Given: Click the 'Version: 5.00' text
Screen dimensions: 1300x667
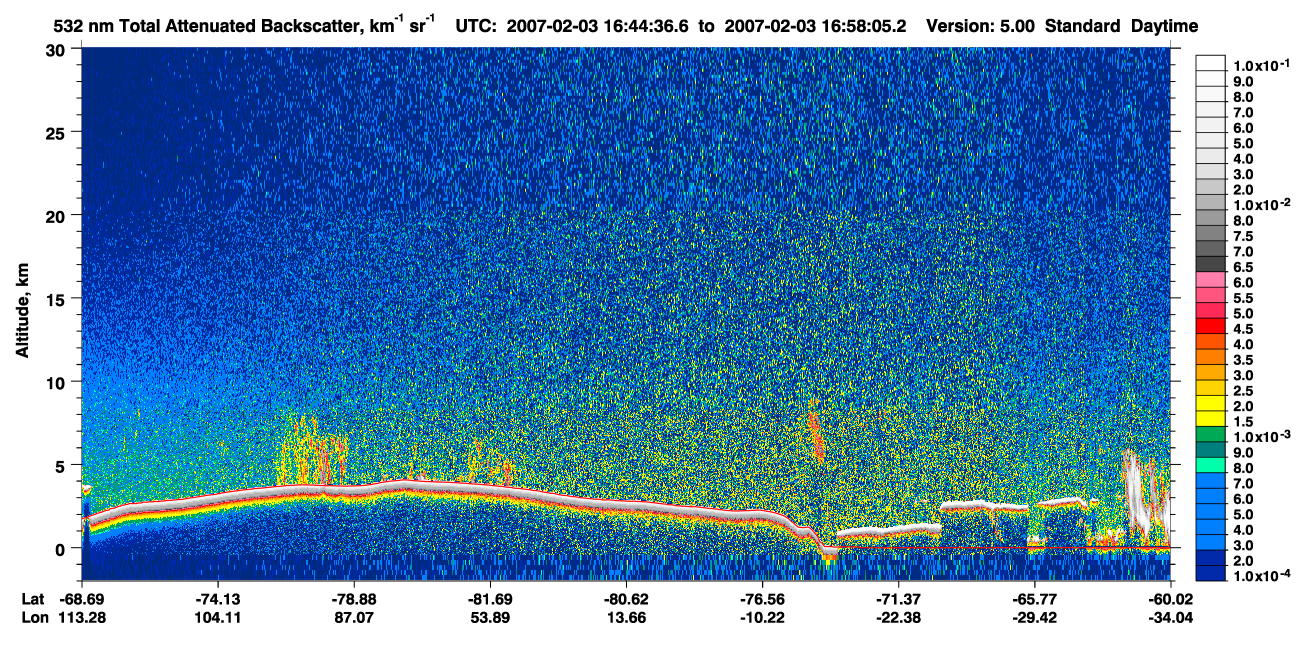Looking at the screenshot, I should [981, 27].
